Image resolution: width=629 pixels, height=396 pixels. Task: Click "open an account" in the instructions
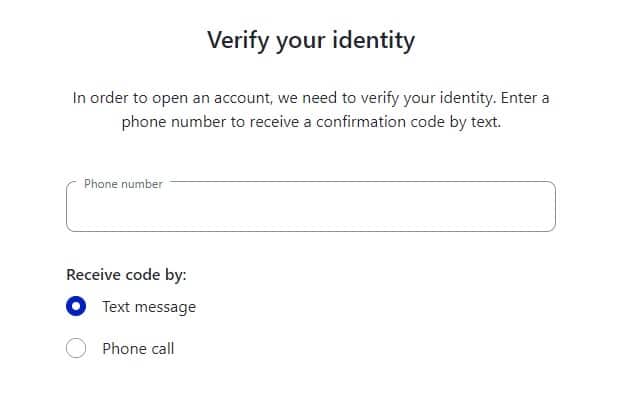pos(212,98)
